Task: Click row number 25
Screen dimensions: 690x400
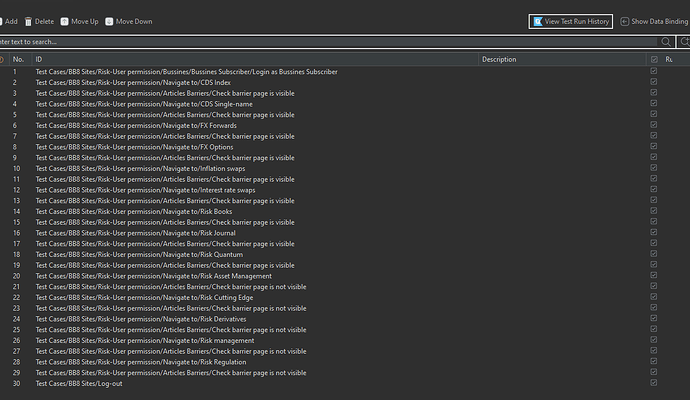Action: pyautogui.click(x=16, y=330)
